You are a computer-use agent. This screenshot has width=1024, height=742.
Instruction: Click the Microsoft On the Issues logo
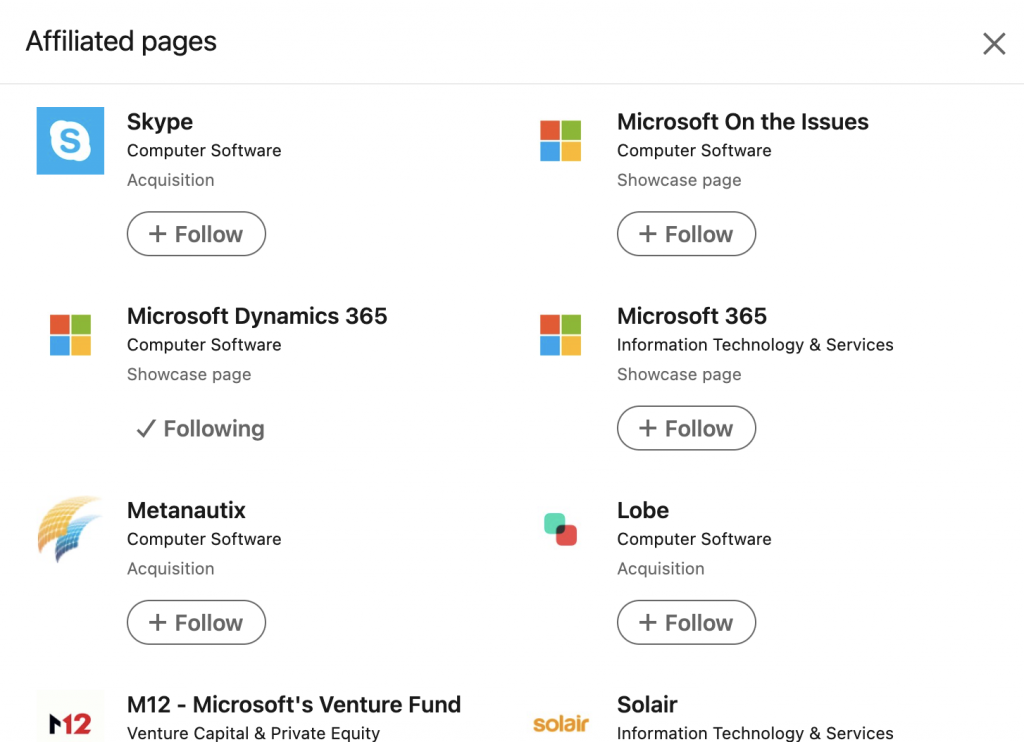click(560, 140)
